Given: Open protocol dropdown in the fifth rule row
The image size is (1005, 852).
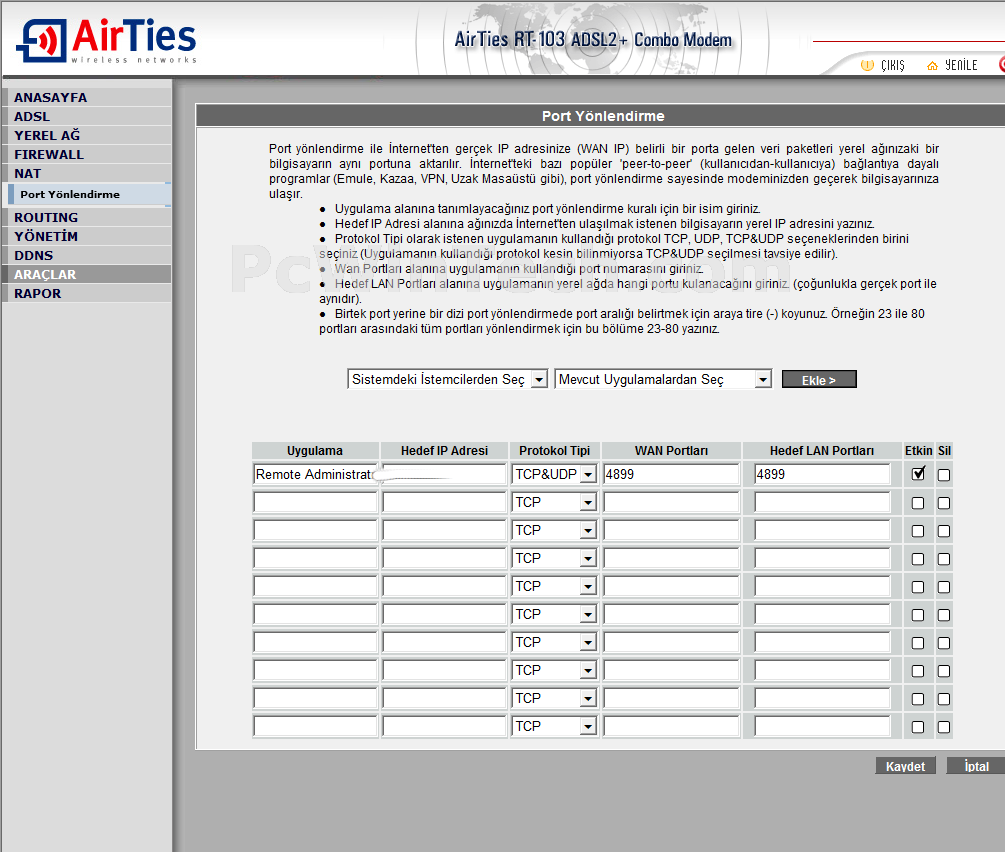Looking at the screenshot, I should [554, 587].
